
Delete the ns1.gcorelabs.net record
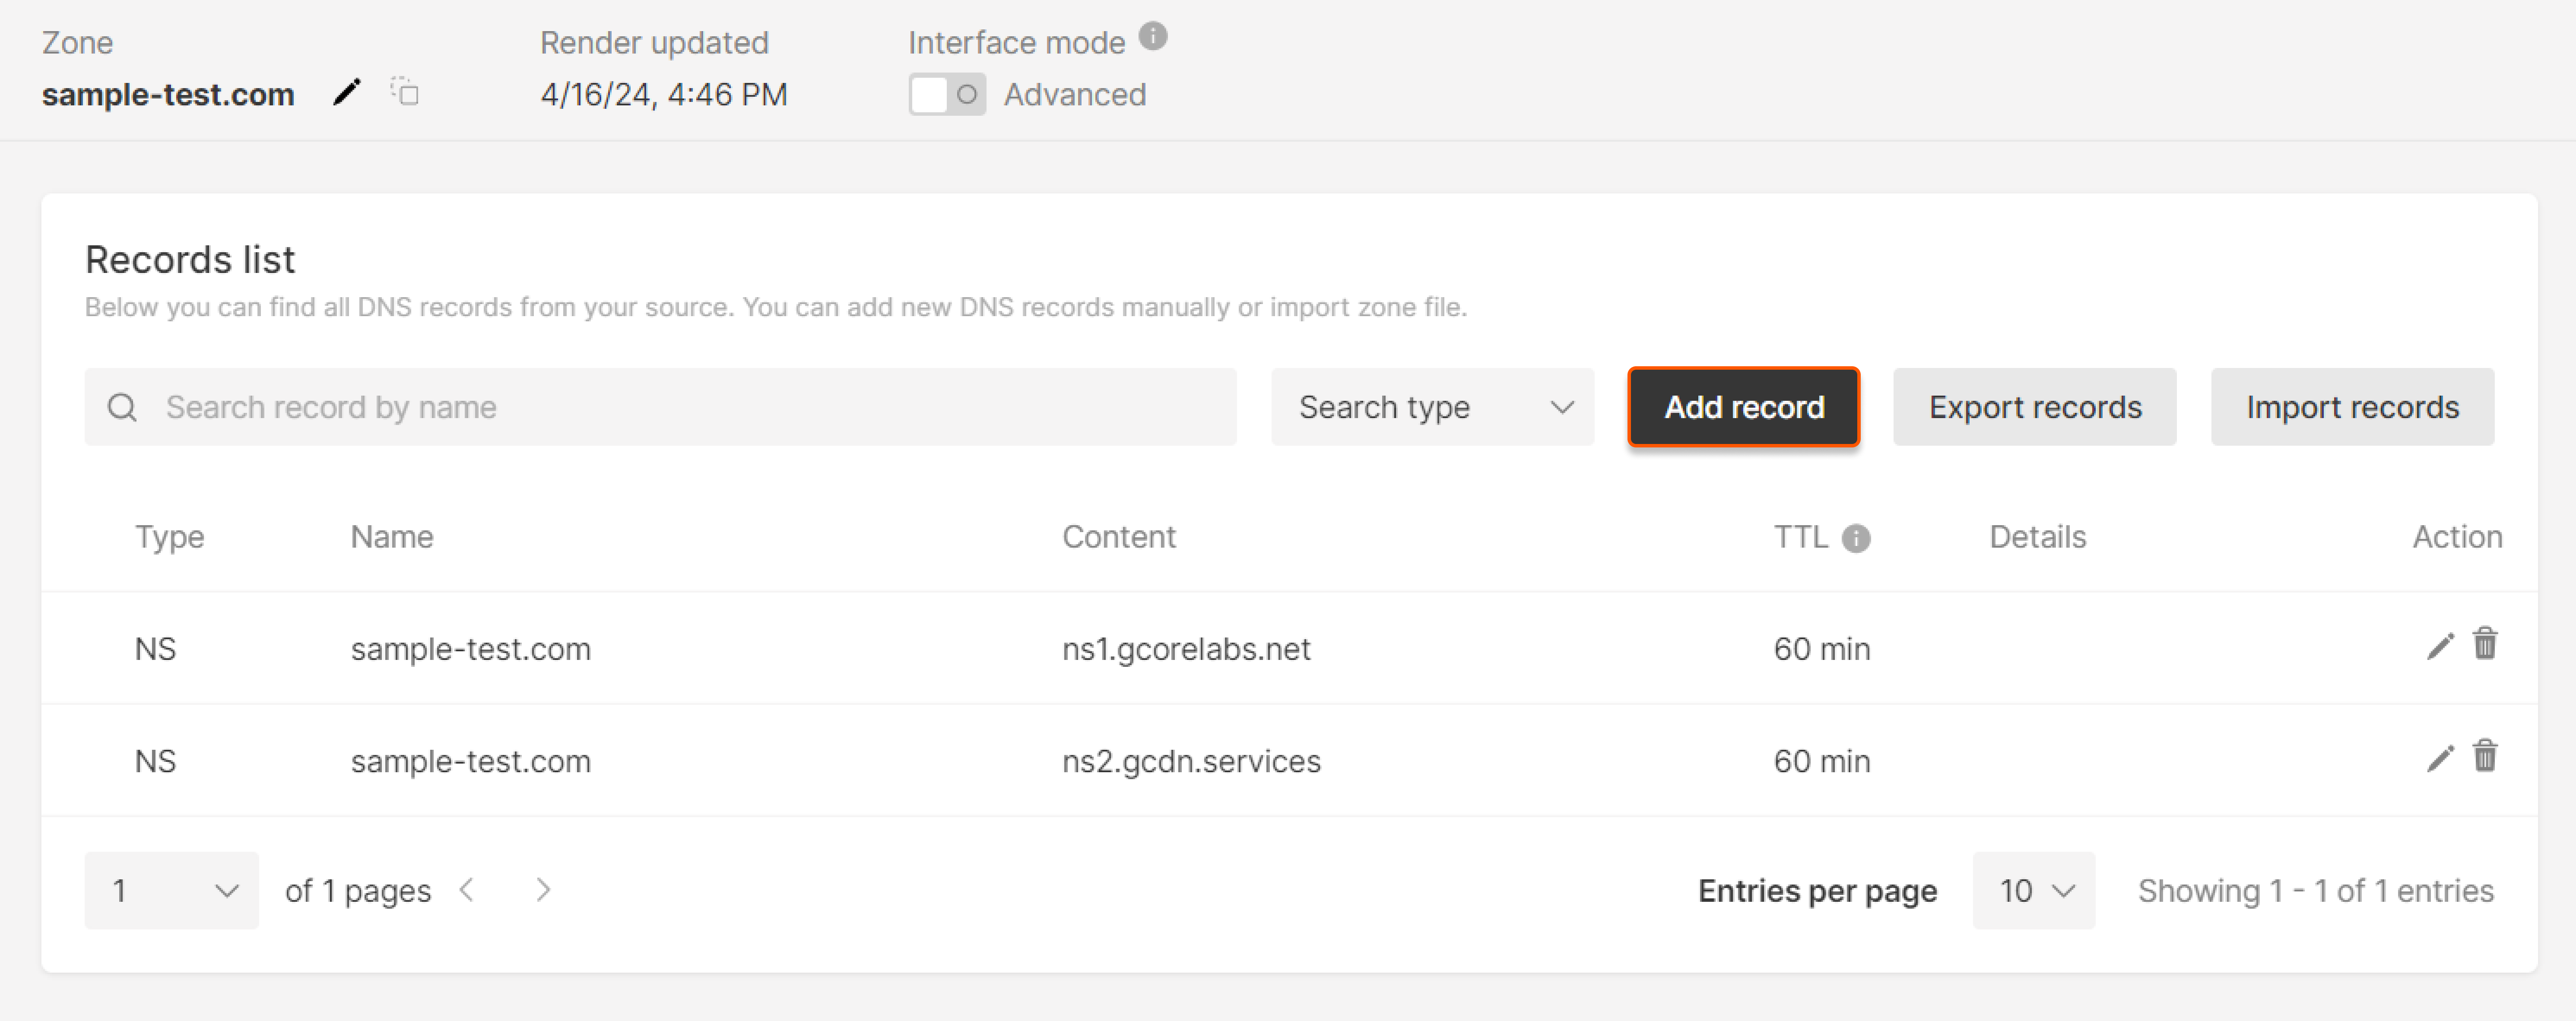pos(2485,644)
